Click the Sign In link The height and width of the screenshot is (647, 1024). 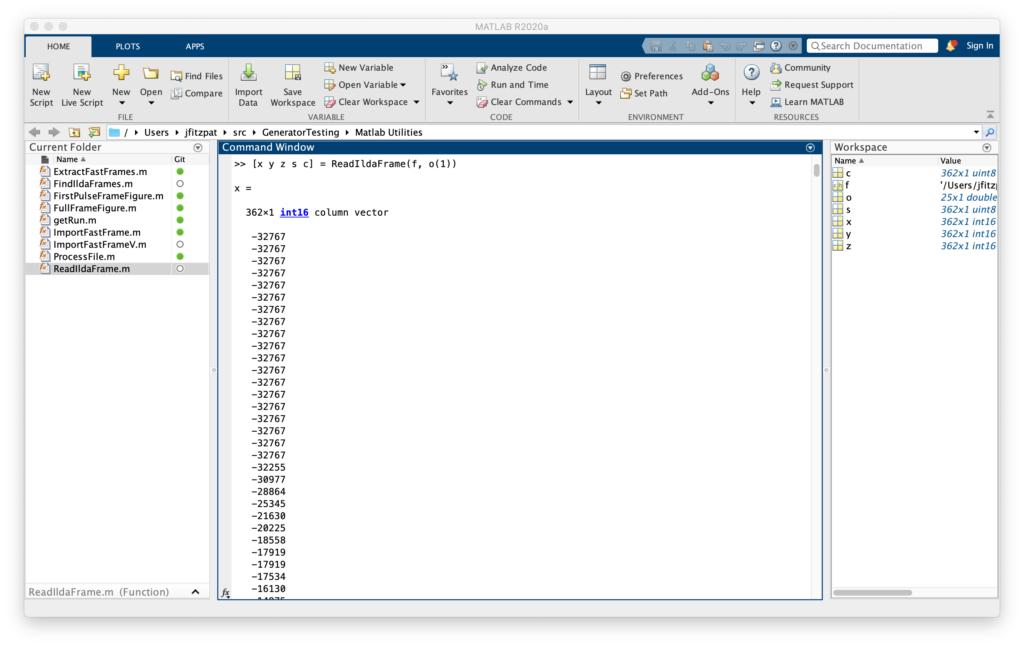point(980,46)
